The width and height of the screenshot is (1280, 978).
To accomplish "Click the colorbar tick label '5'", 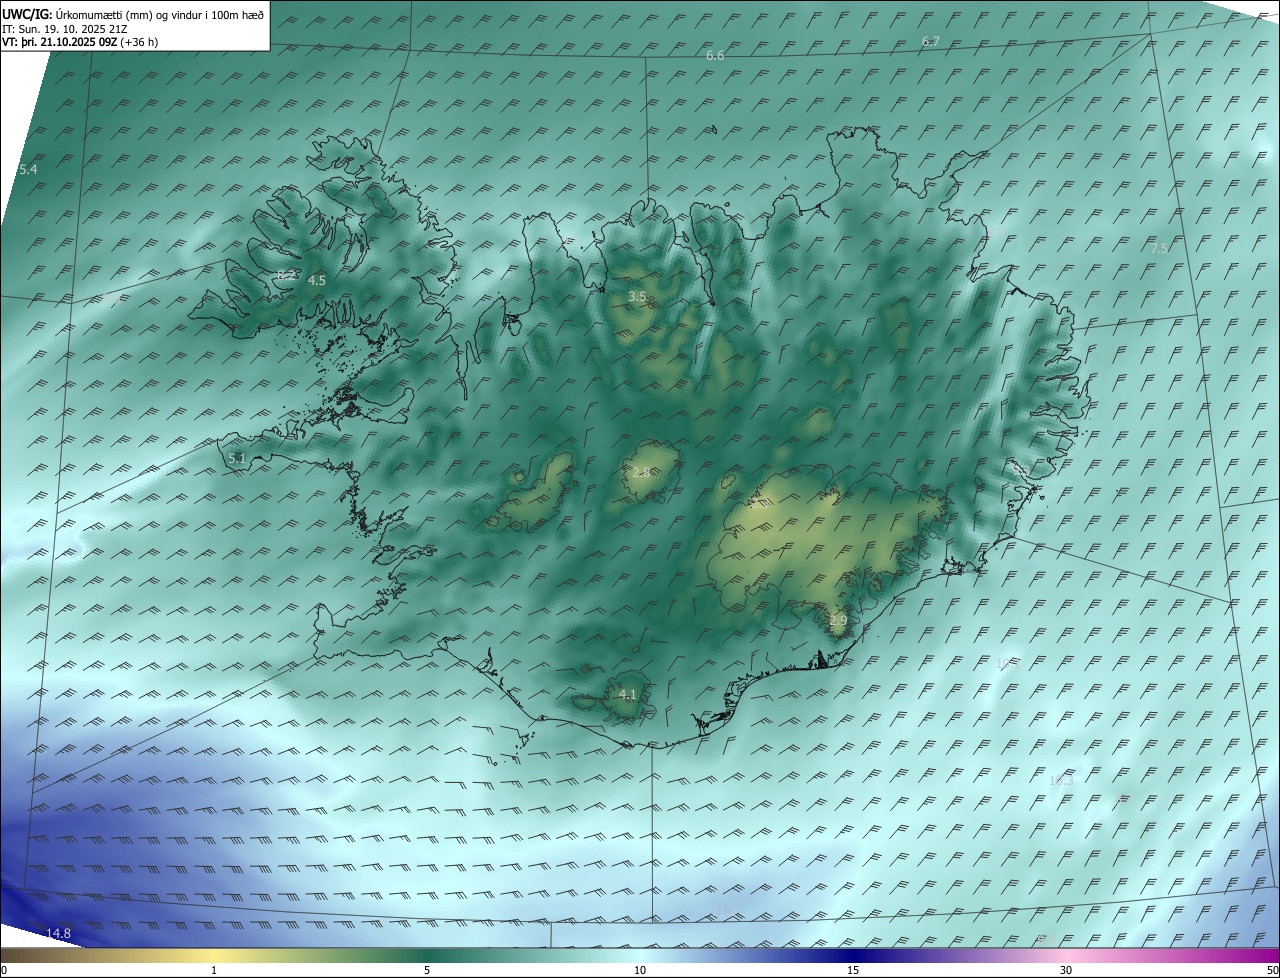I will coord(427,970).
